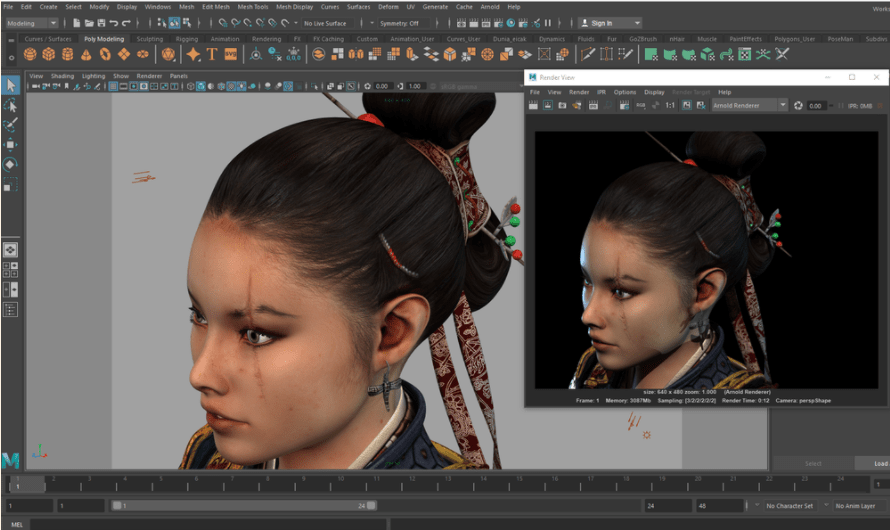
Task: Open the Mesh Tools menu
Action: 253,7
